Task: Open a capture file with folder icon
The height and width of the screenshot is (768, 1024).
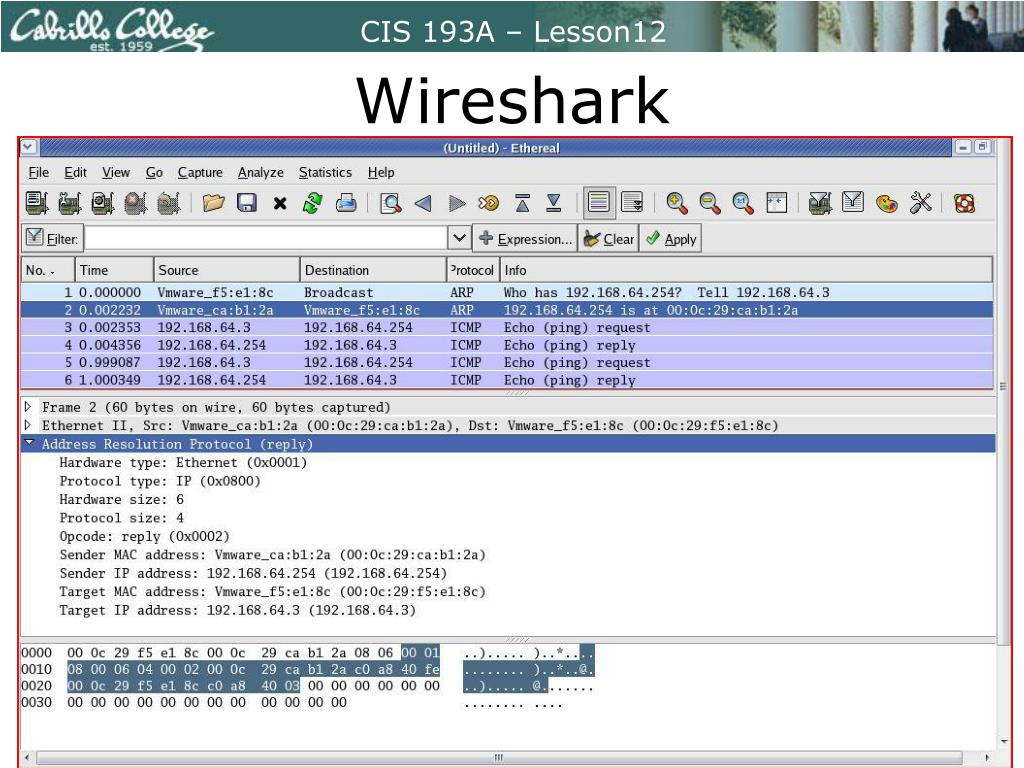Action: (213, 203)
